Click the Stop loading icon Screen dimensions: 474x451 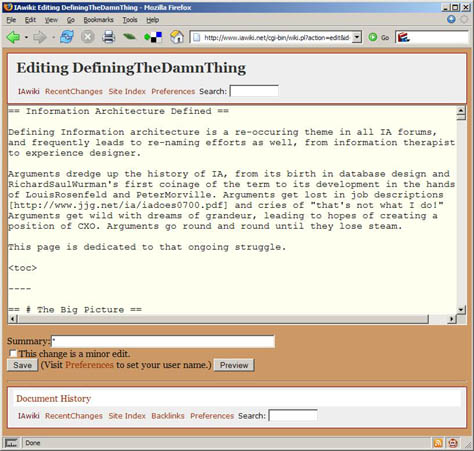click(88, 37)
